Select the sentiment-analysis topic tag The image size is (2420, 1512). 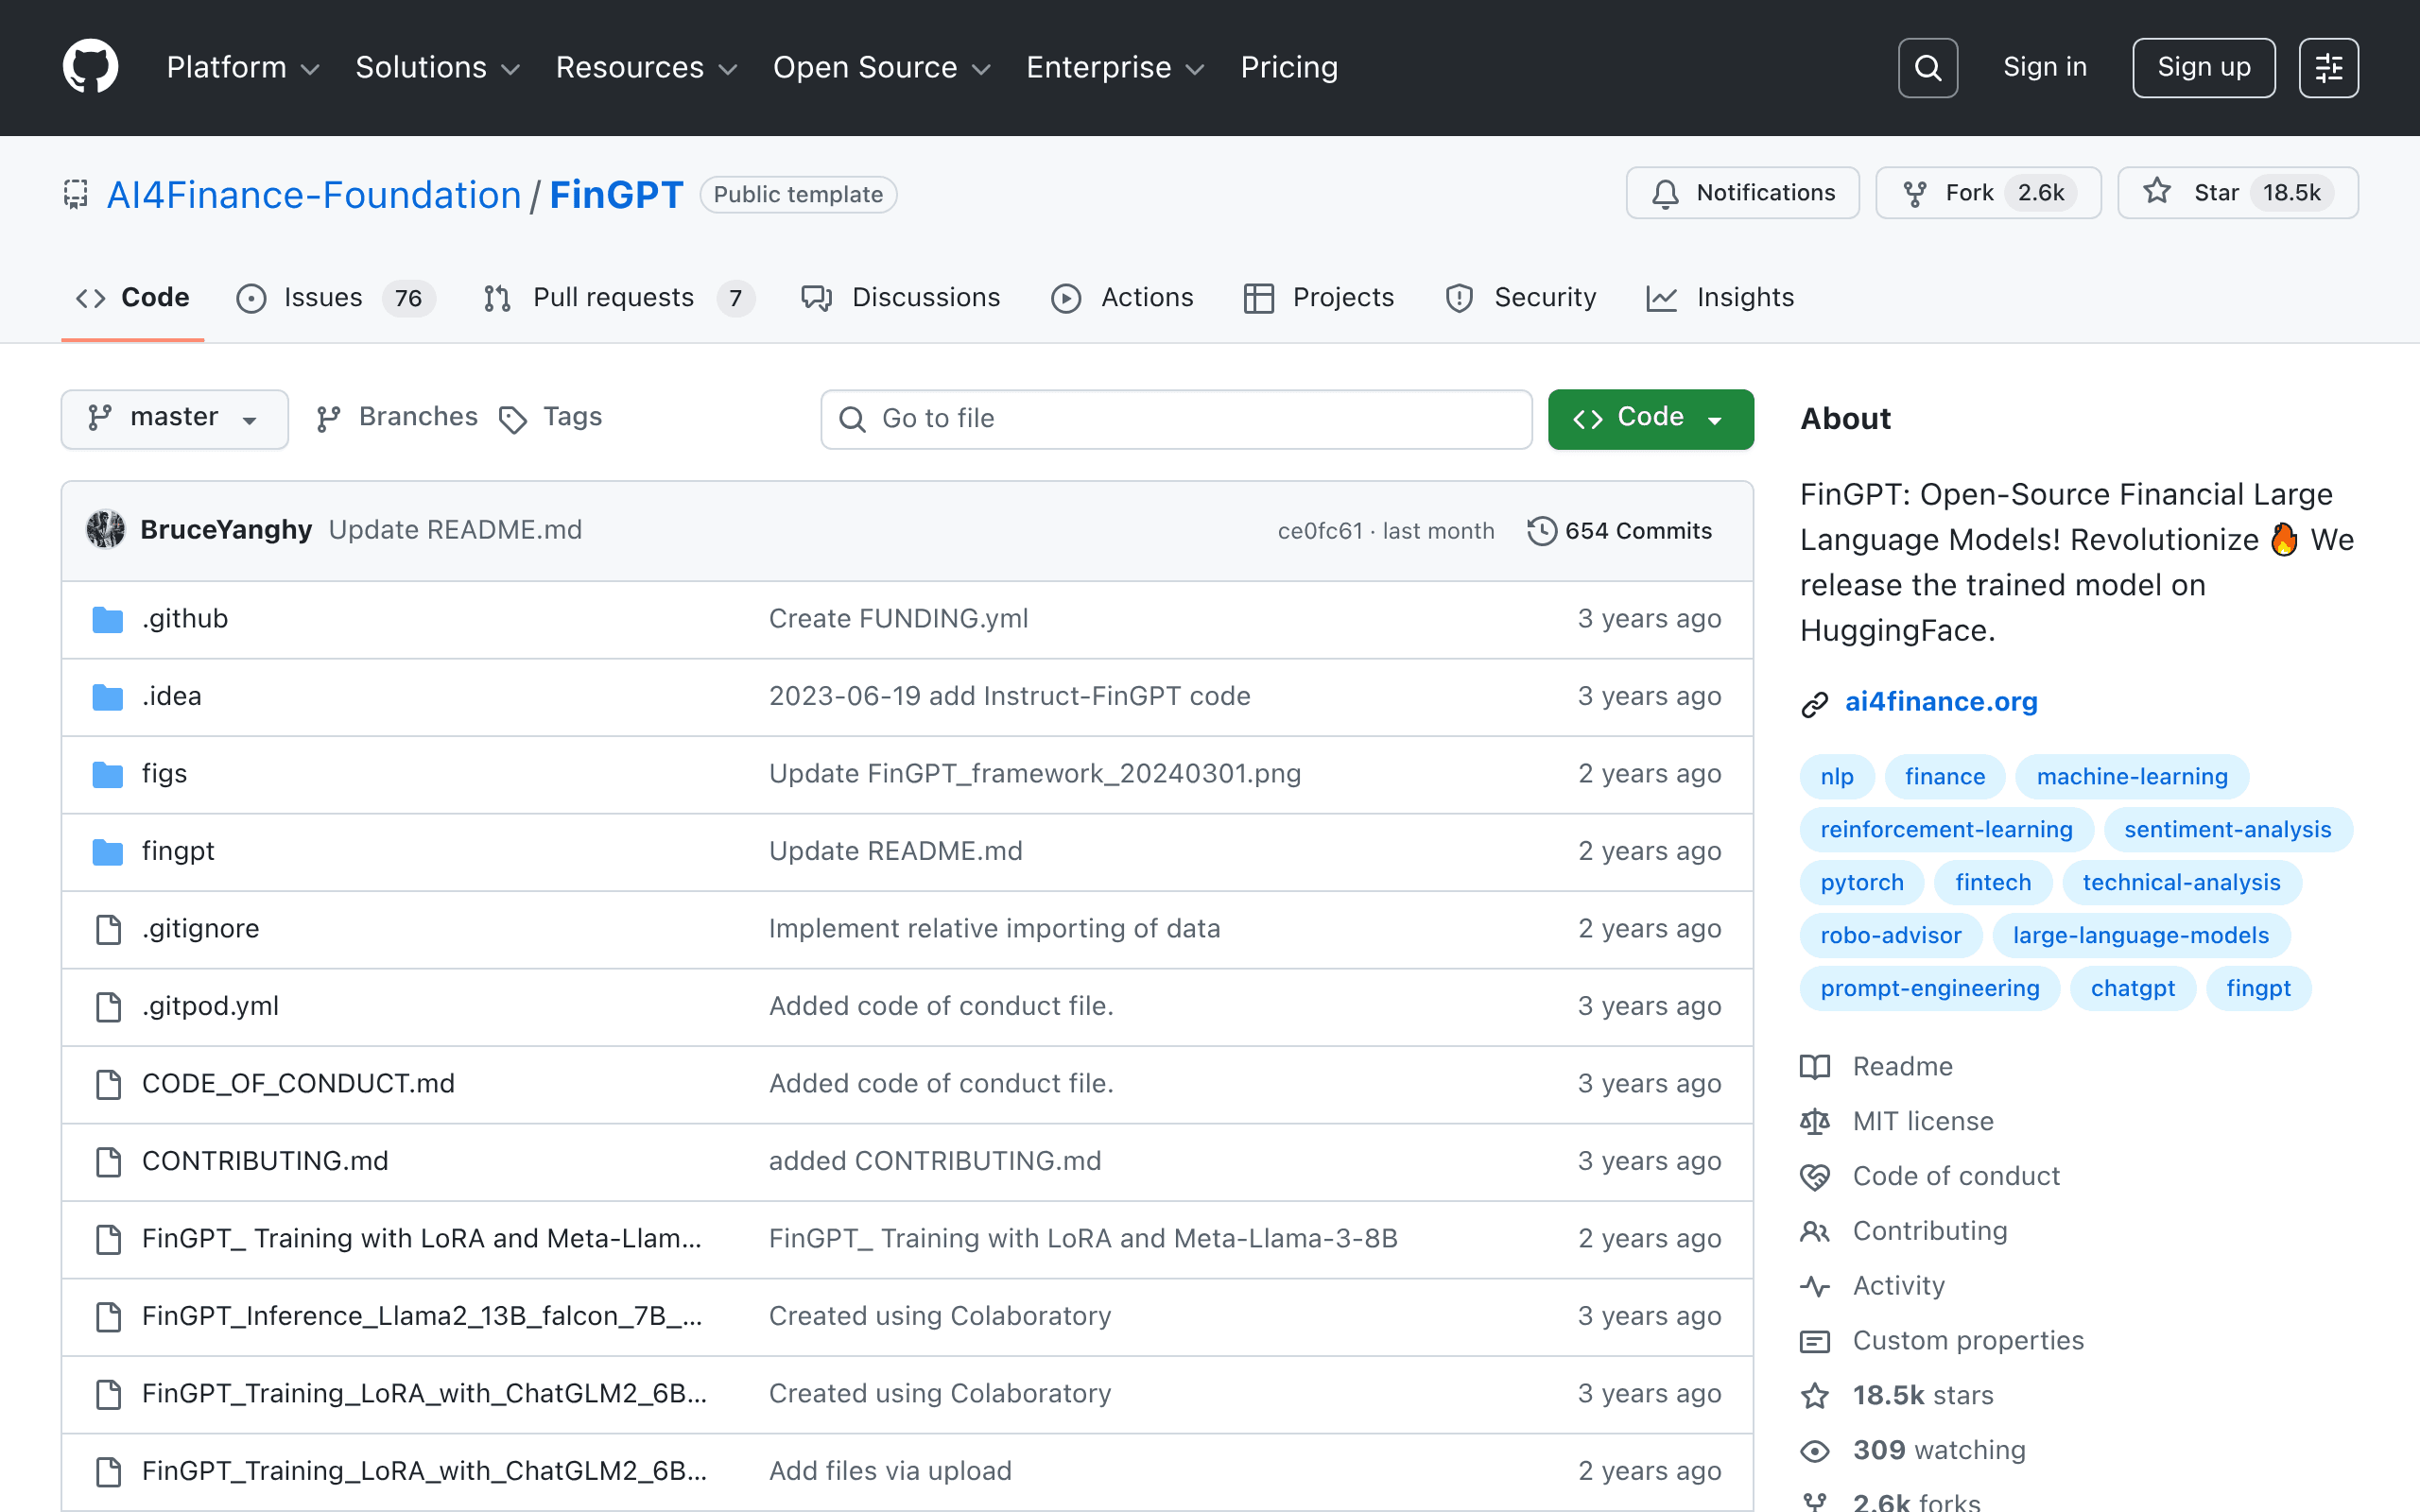2227,830
